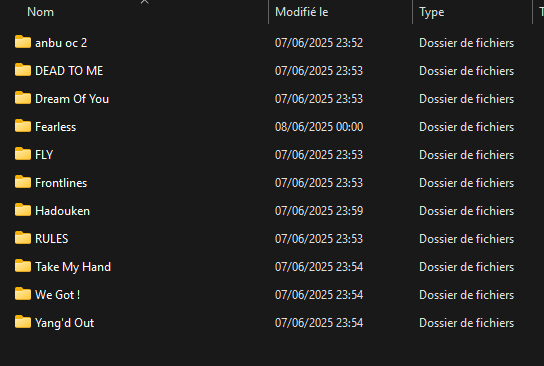
Task: Select the Fearless folder name text
Action: pos(56,127)
